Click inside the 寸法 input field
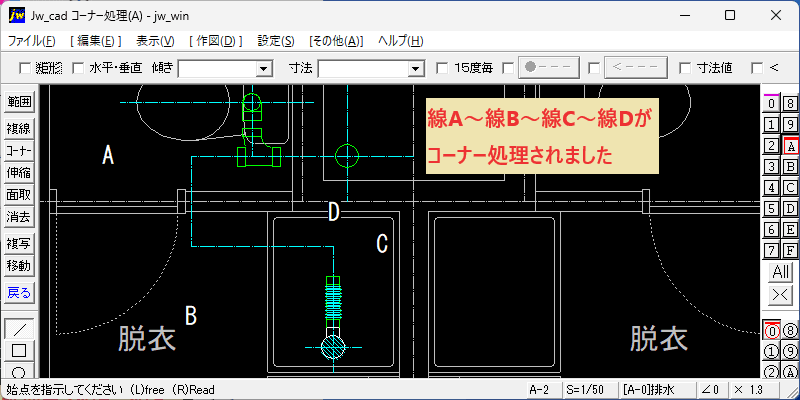 [x=364, y=69]
